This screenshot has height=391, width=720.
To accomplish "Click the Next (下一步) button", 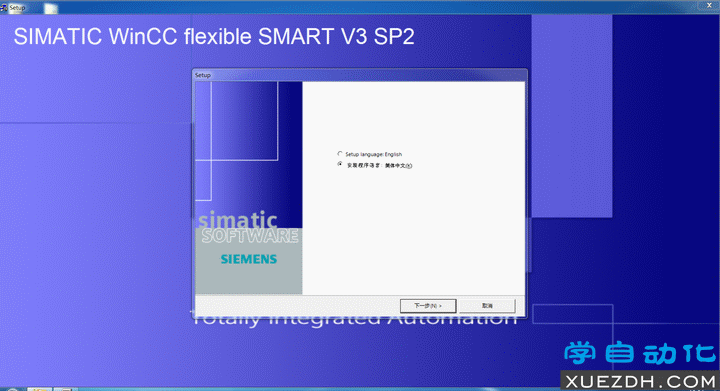I will click(x=428, y=306).
